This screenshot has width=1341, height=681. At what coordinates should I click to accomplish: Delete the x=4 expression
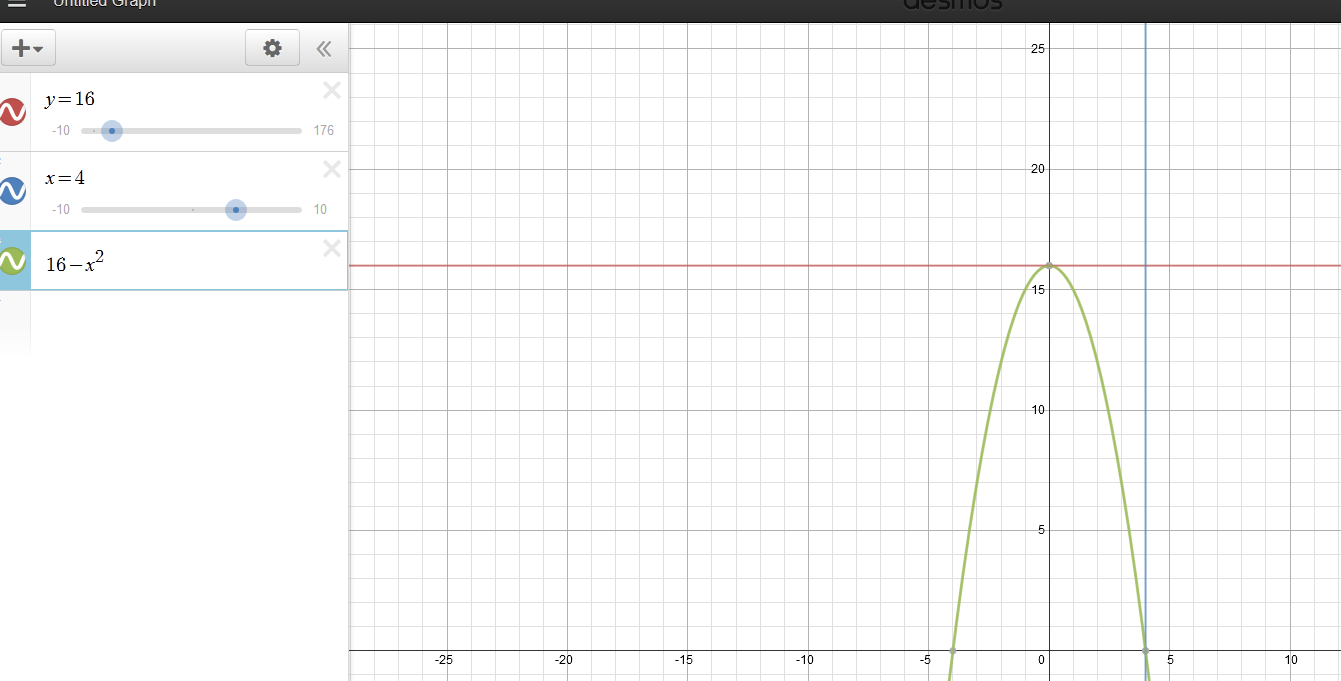pos(332,169)
